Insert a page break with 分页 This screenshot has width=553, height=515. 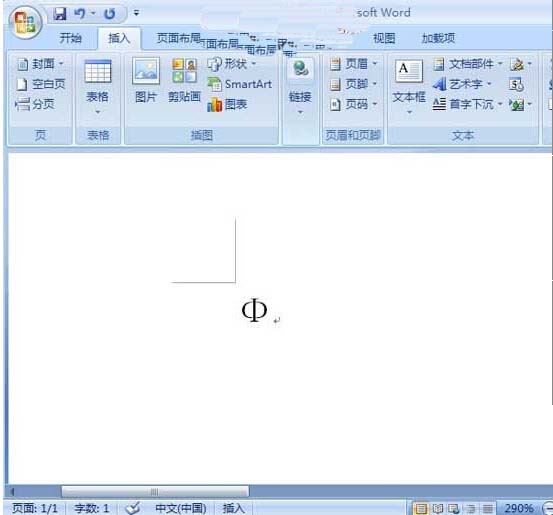(x=35, y=104)
